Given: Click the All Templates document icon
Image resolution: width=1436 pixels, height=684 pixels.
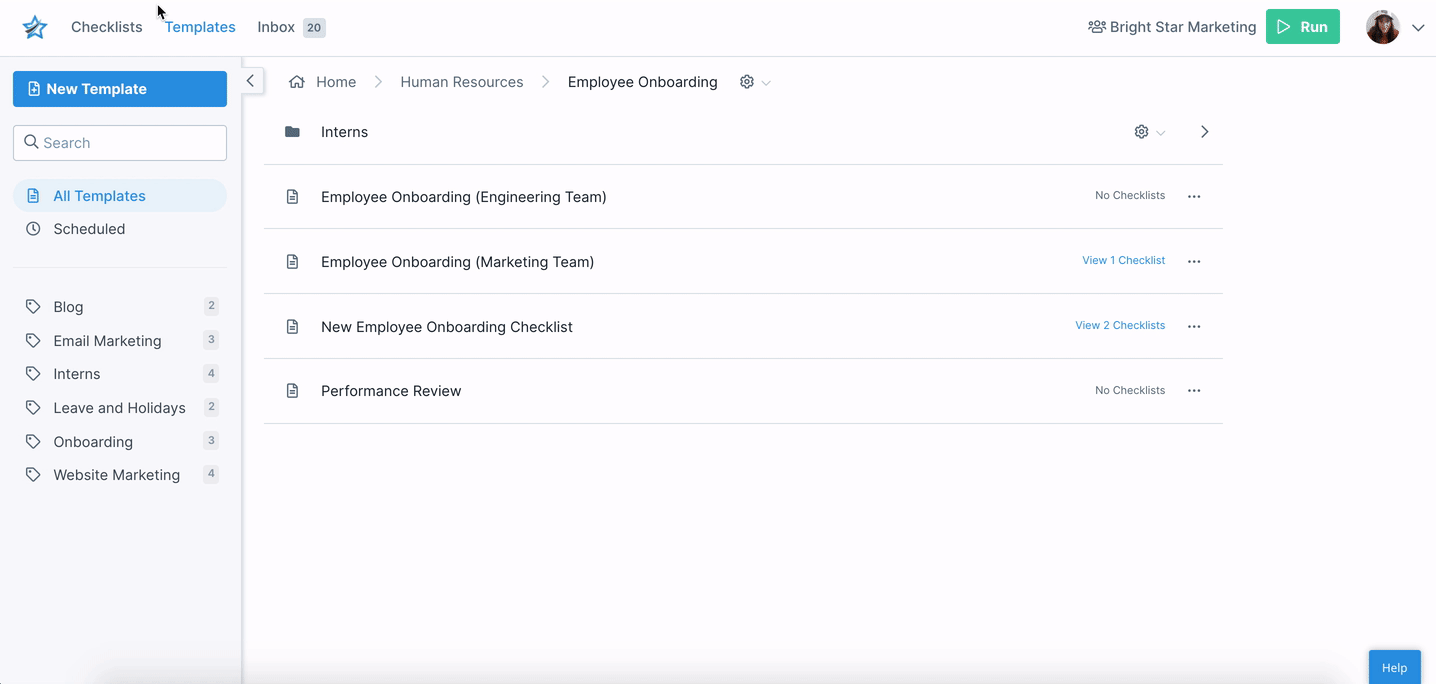Looking at the screenshot, I should point(33,196).
